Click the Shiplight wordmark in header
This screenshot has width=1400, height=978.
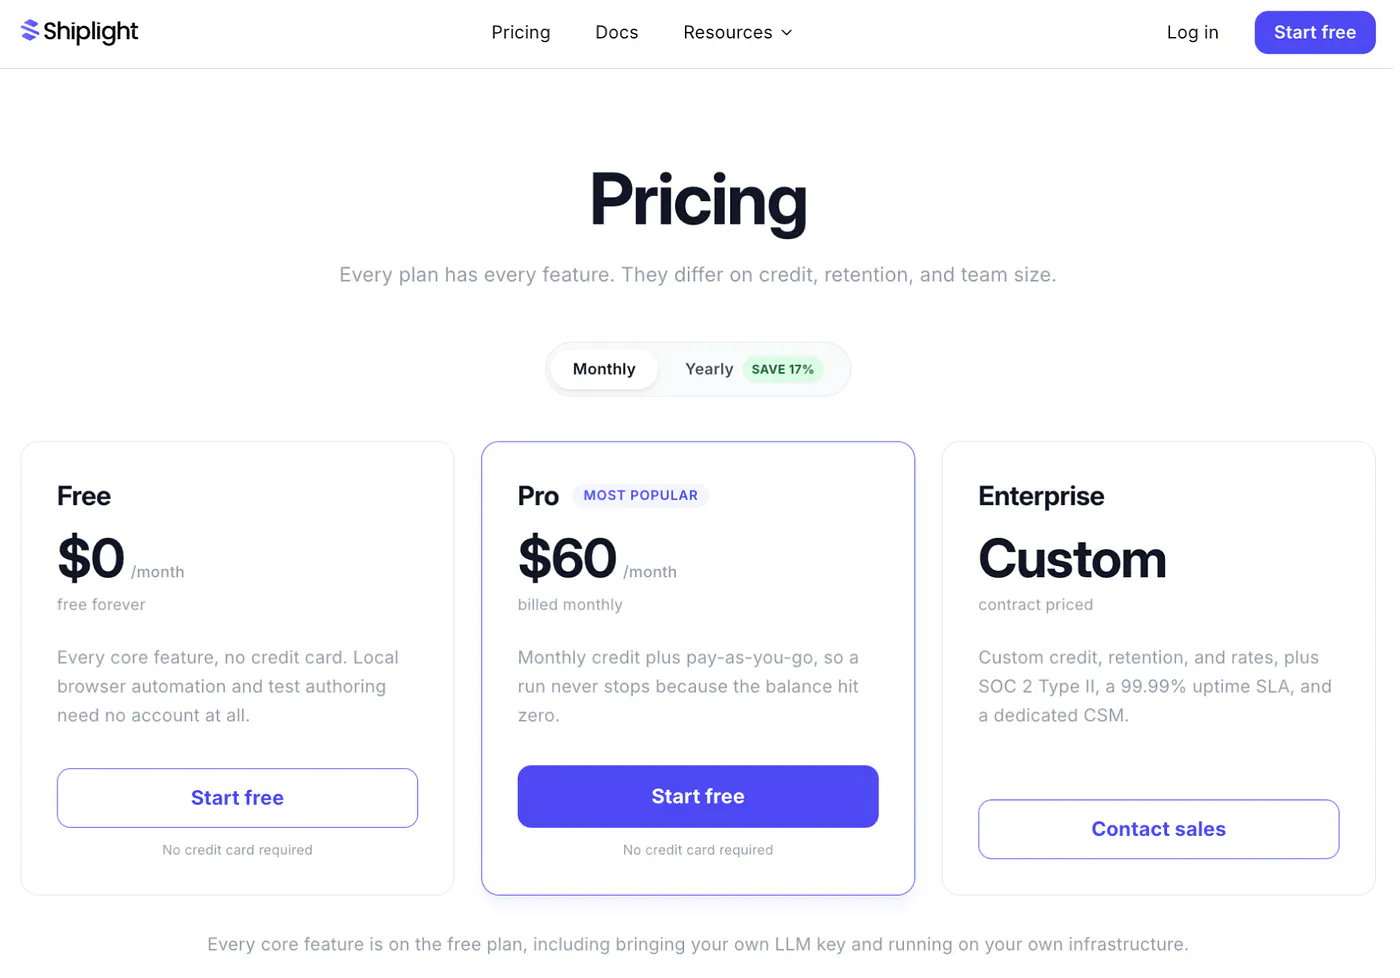(x=91, y=32)
